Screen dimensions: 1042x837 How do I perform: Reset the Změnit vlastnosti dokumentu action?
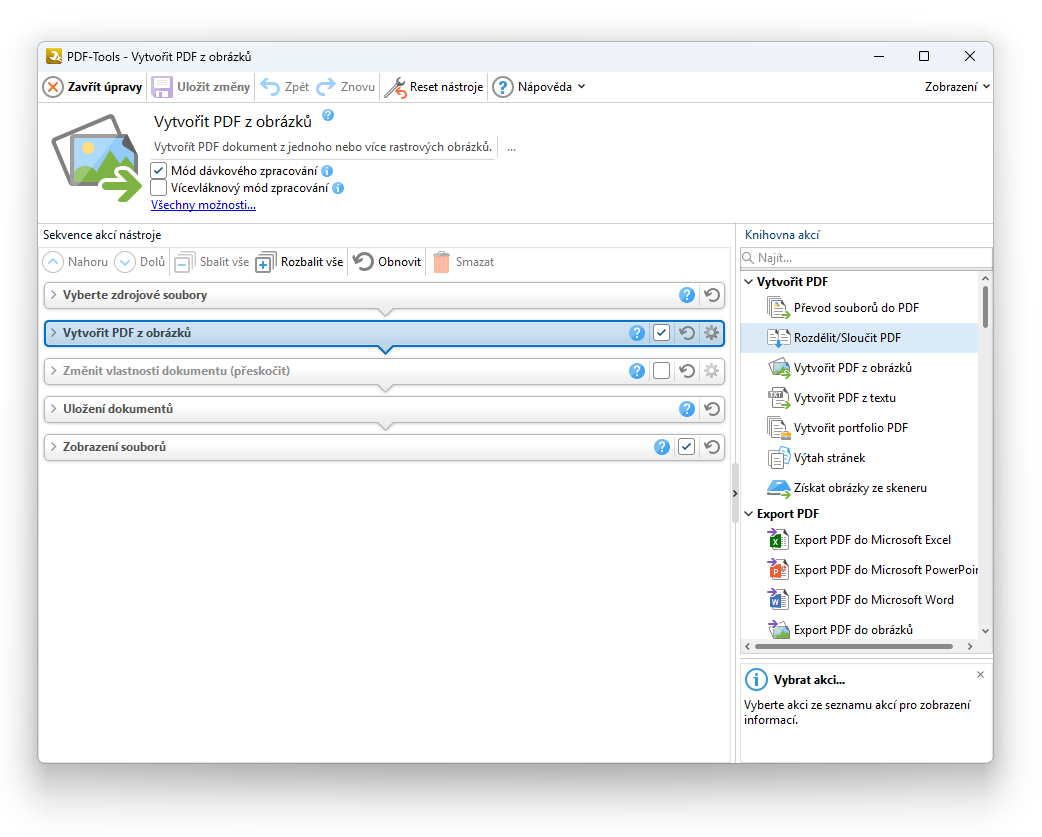point(687,371)
